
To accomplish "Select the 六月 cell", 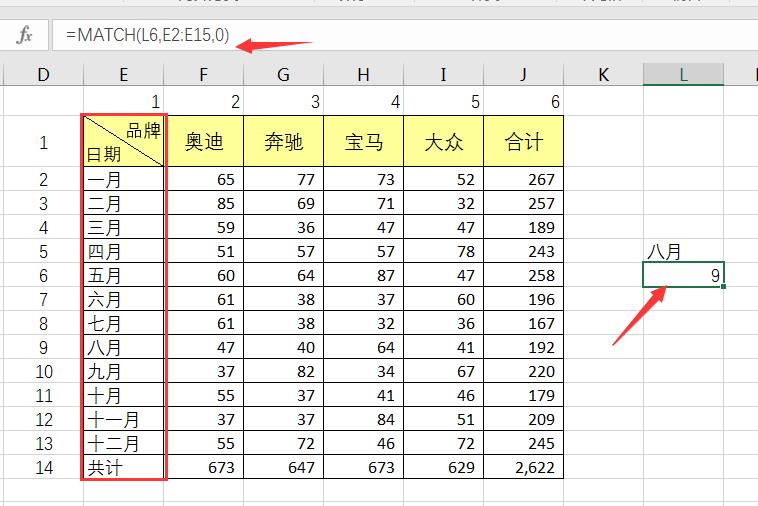I will coord(124,299).
